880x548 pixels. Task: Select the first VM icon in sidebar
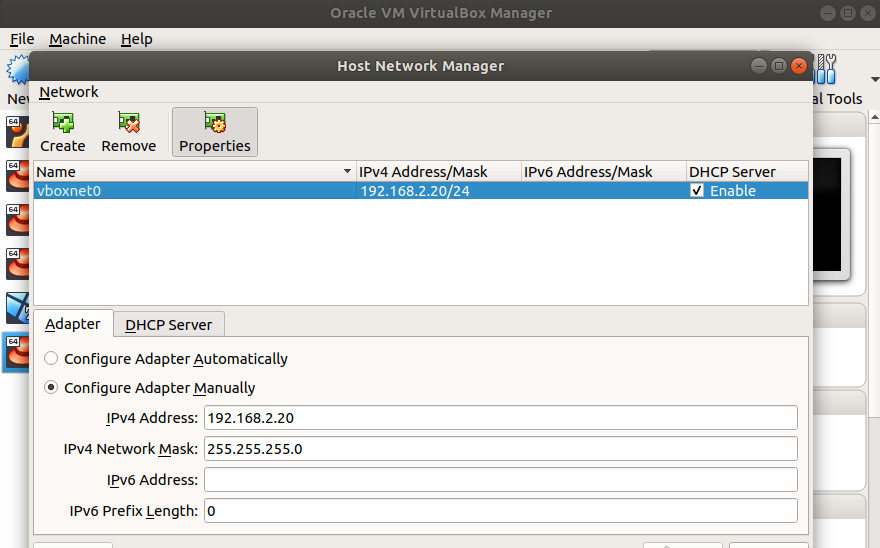(16, 130)
